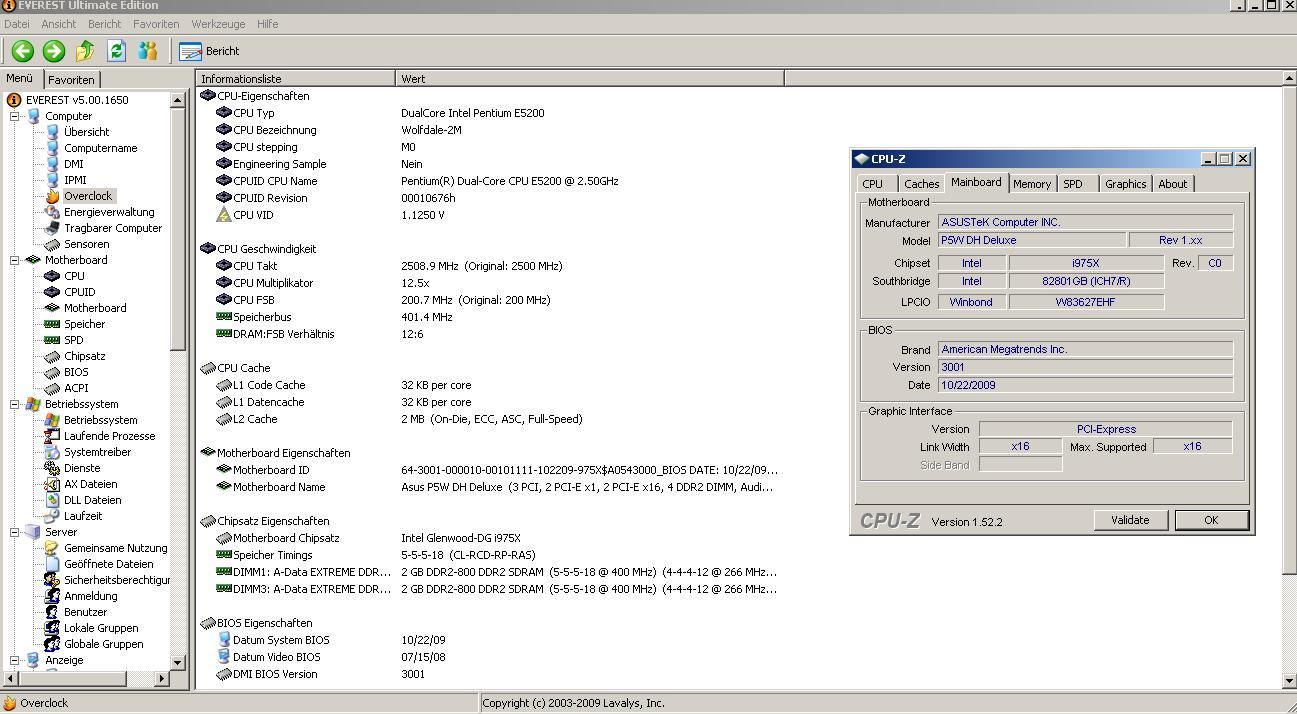This screenshot has width=1297, height=714.
Task: Click the Validate button in CPU-Z
Action: click(x=1130, y=520)
